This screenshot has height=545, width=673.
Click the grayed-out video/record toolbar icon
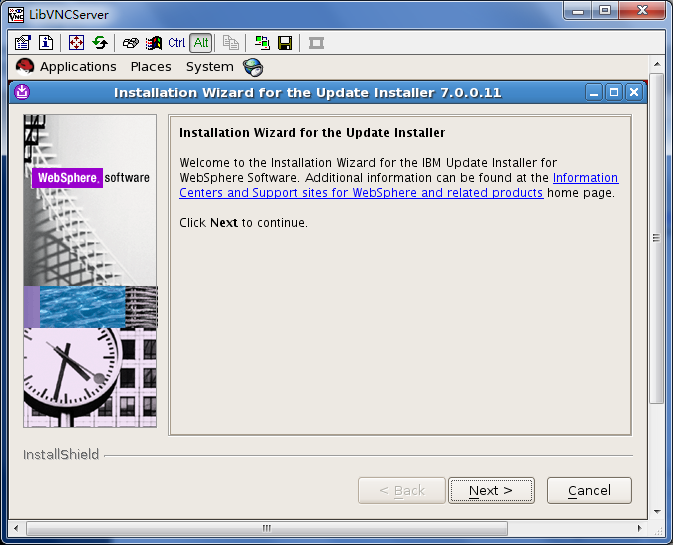coord(316,43)
